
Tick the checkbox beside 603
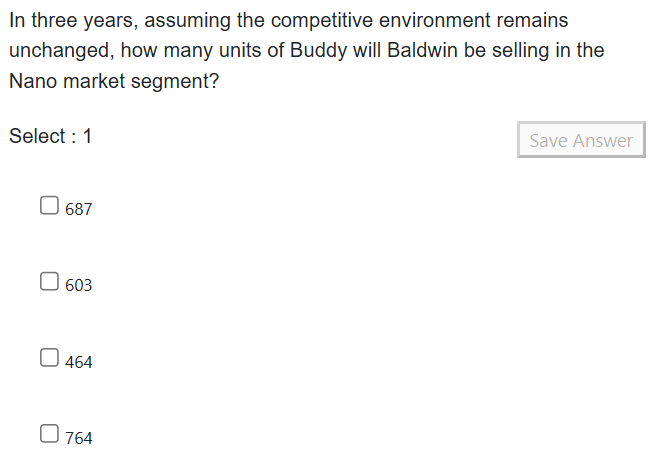(49, 282)
